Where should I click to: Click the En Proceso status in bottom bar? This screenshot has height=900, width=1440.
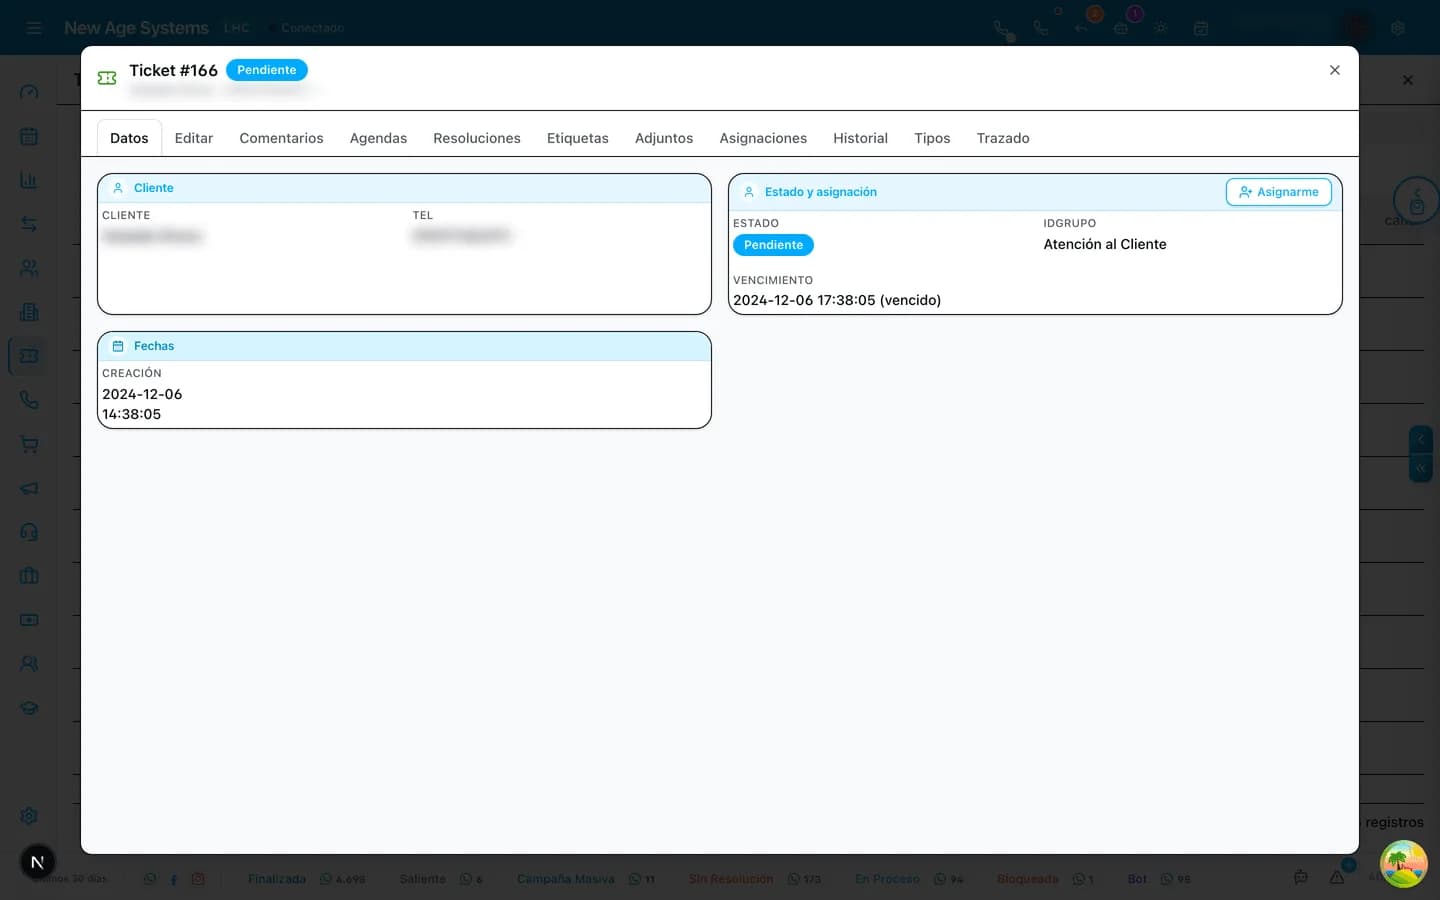click(887, 879)
